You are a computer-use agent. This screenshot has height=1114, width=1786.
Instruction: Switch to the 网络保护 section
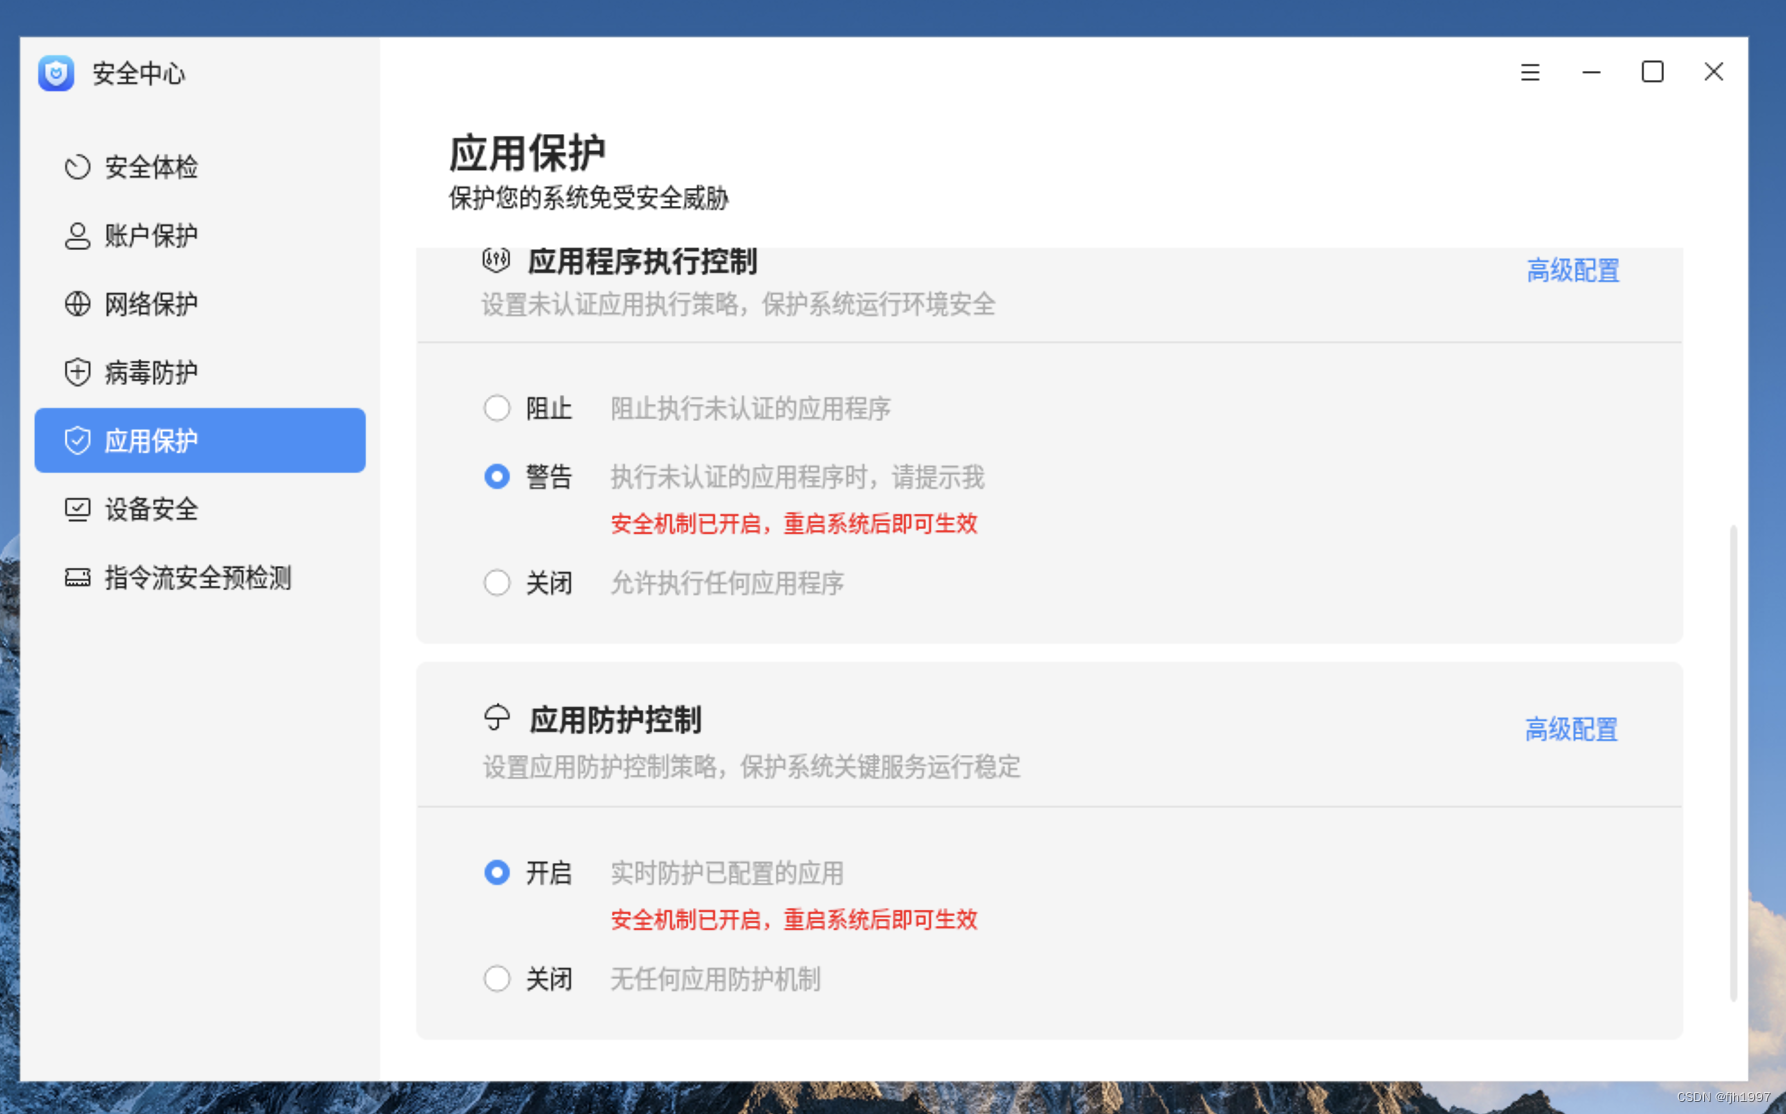pos(150,303)
